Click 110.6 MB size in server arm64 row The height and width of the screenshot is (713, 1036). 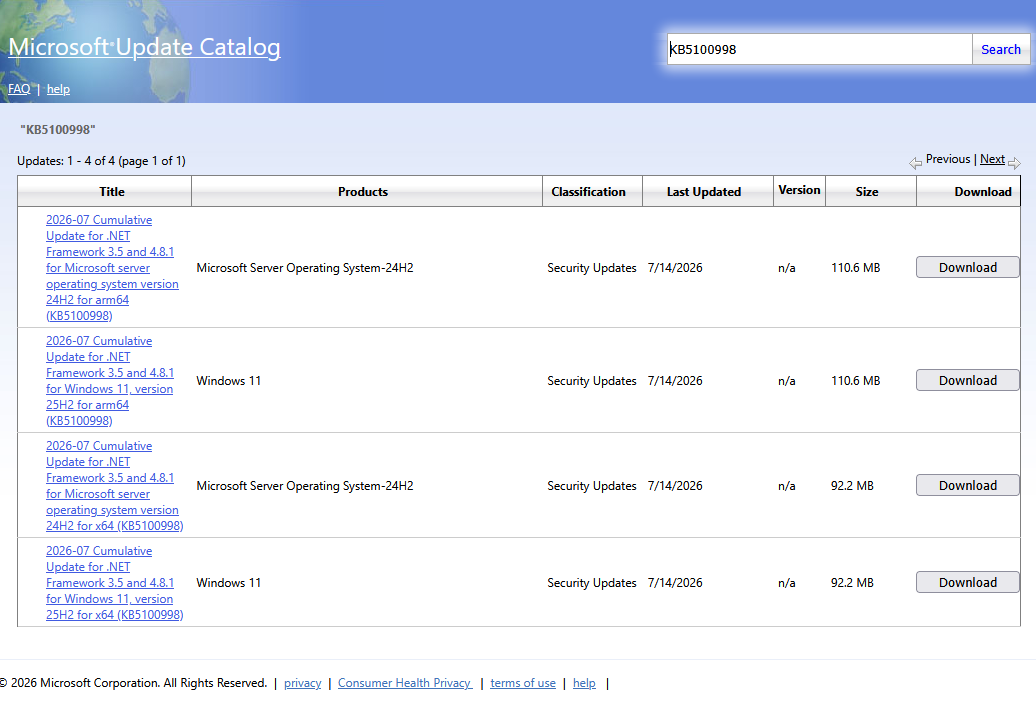click(x=855, y=268)
